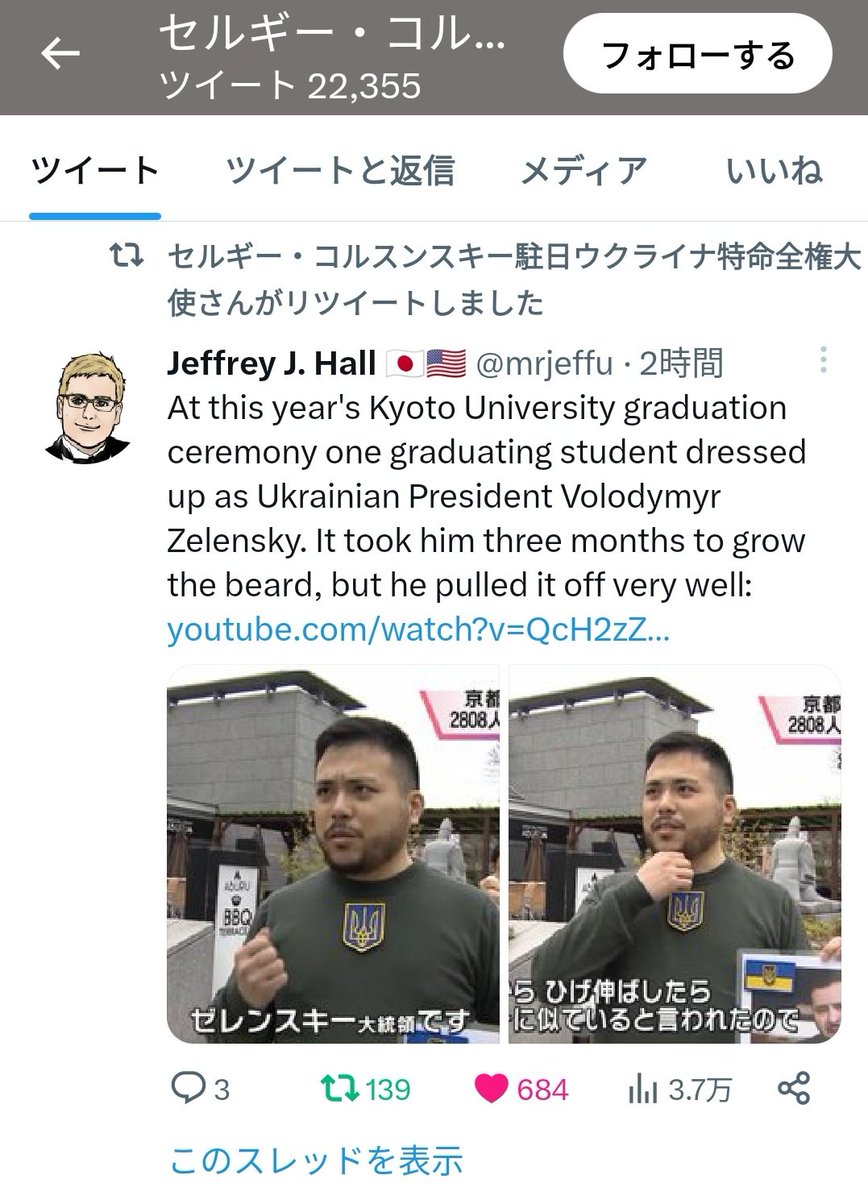Open the view analytics bar-chart icon
Image resolution: width=868 pixels, height=1200 pixels.
click(x=643, y=1088)
